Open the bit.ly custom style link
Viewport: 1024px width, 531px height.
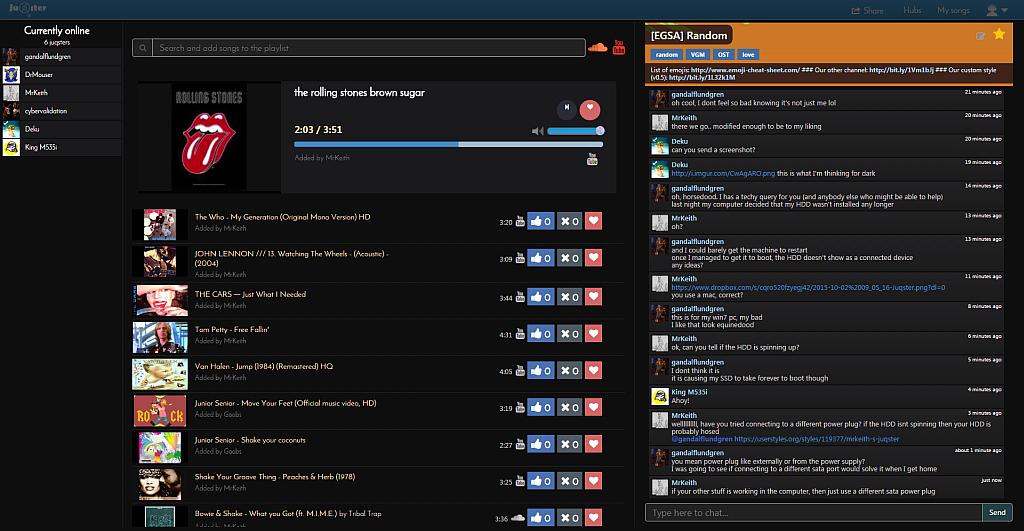pyautogui.click(x=702, y=77)
